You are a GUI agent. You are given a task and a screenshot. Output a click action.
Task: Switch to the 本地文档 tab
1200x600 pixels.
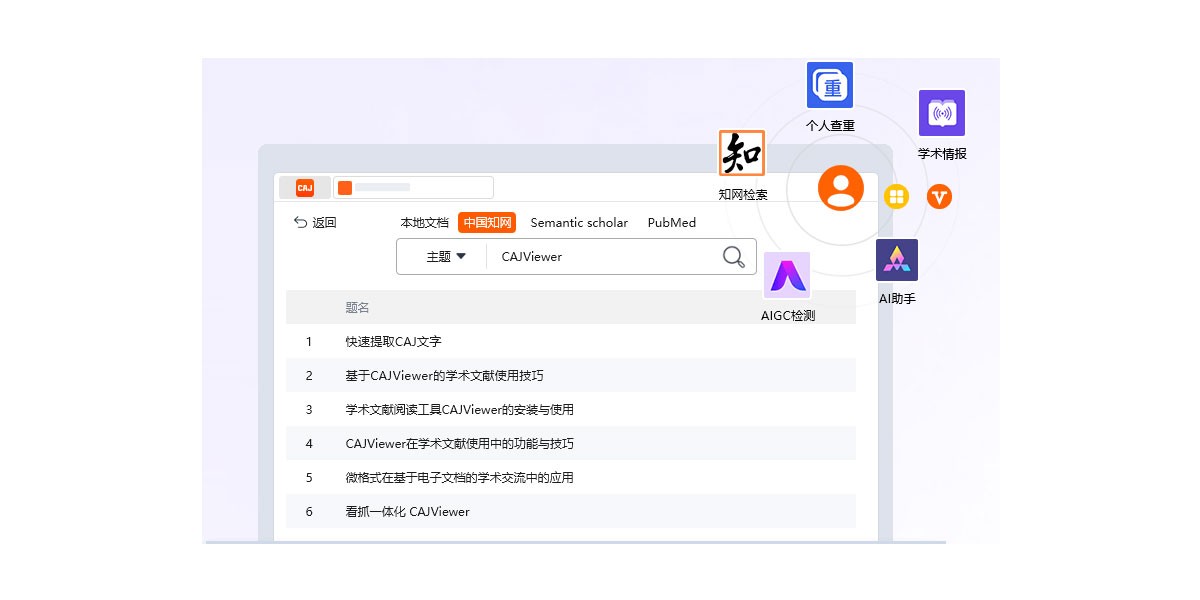point(425,223)
